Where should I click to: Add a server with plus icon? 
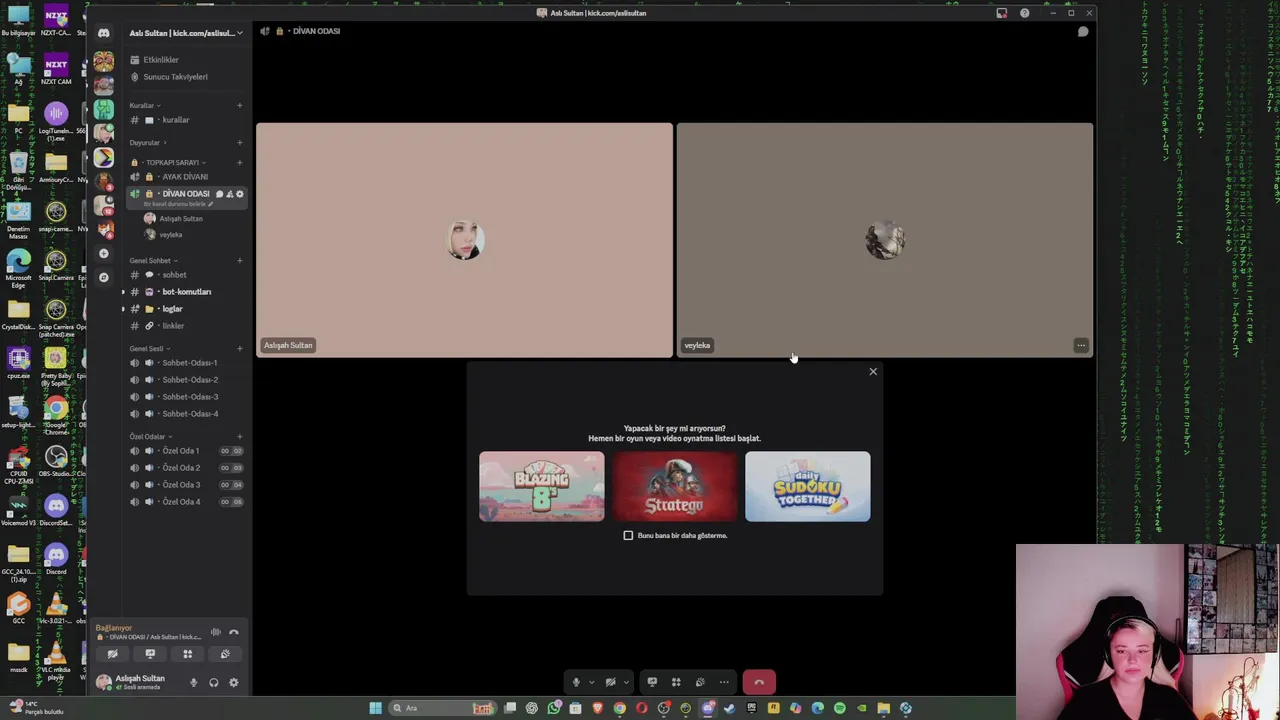pyautogui.click(x=103, y=254)
